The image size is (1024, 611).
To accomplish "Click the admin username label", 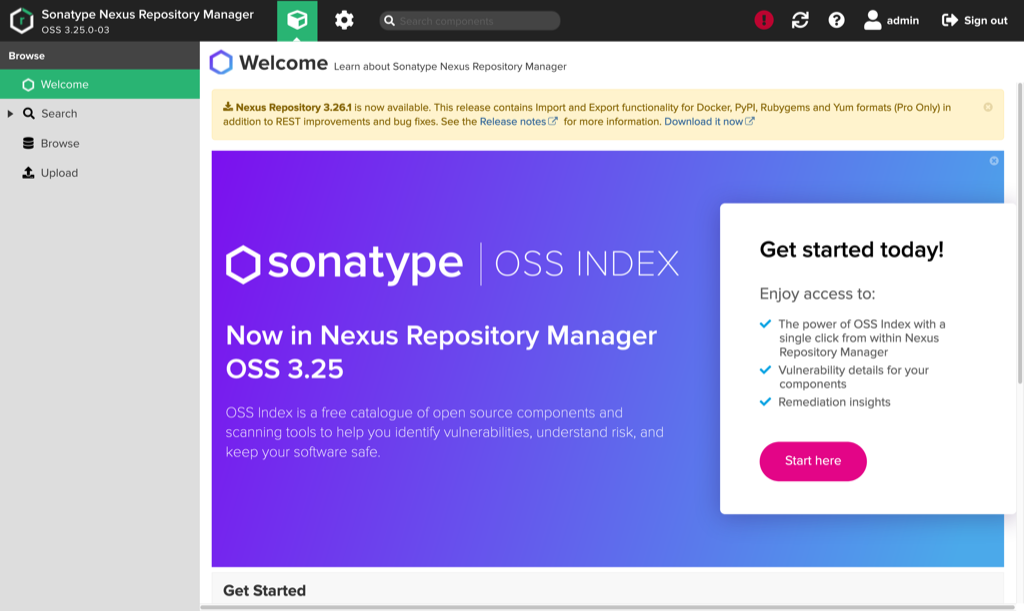I will pos(903,20).
